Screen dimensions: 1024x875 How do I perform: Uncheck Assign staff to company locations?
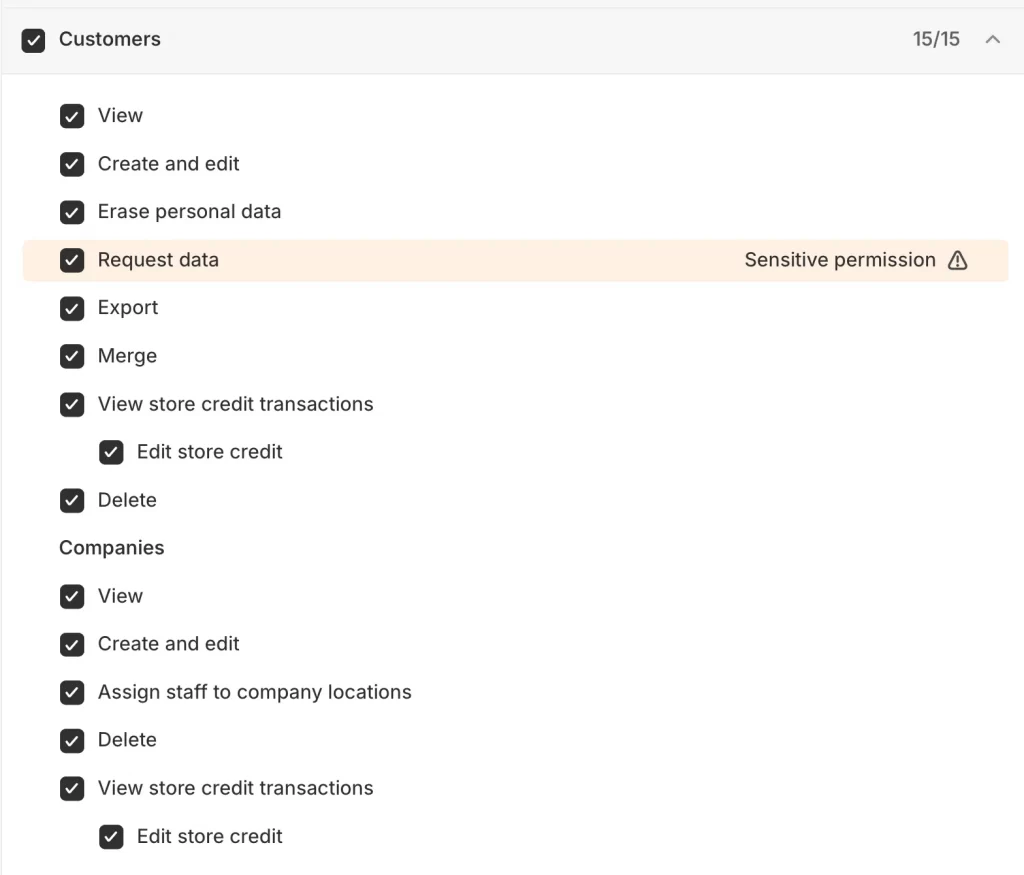coord(72,692)
